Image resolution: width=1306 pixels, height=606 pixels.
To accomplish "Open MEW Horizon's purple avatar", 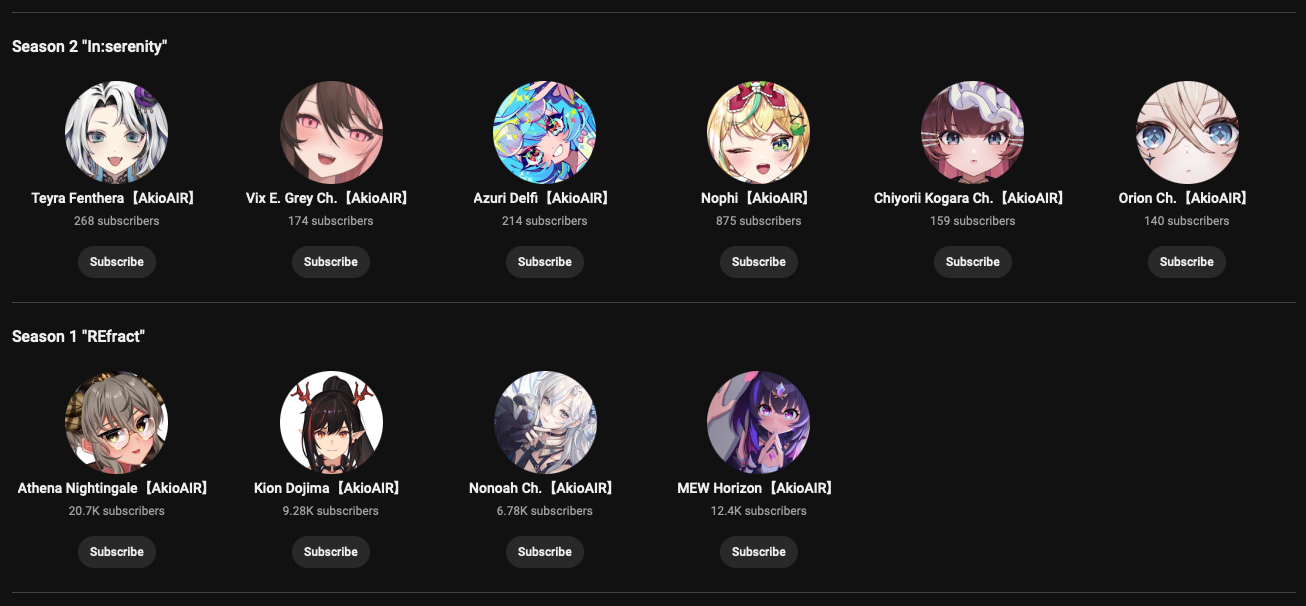I will coord(759,422).
